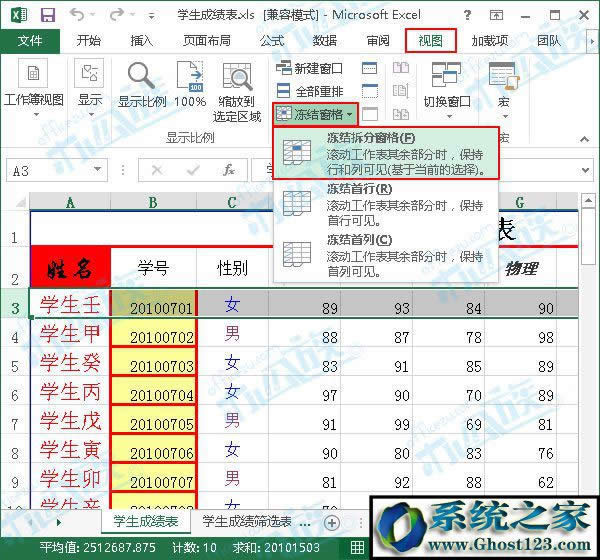The image size is (600, 560).
Task: Choose 冻结首行(R) from the menu
Action: pos(386,204)
